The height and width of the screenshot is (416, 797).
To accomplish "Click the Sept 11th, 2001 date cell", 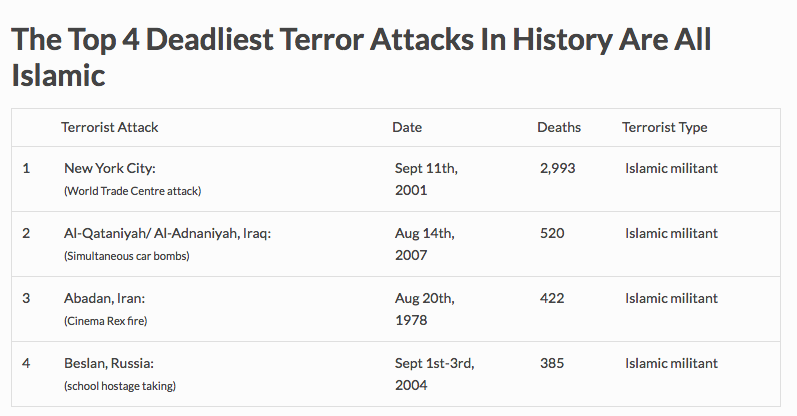I will coord(425,178).
